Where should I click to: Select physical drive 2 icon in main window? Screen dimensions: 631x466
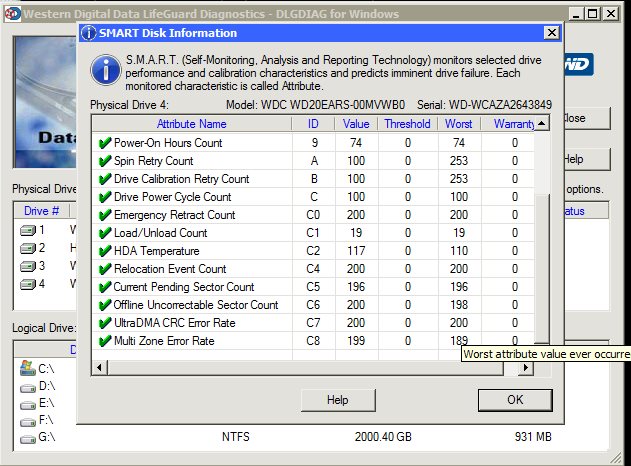point(28,249)
